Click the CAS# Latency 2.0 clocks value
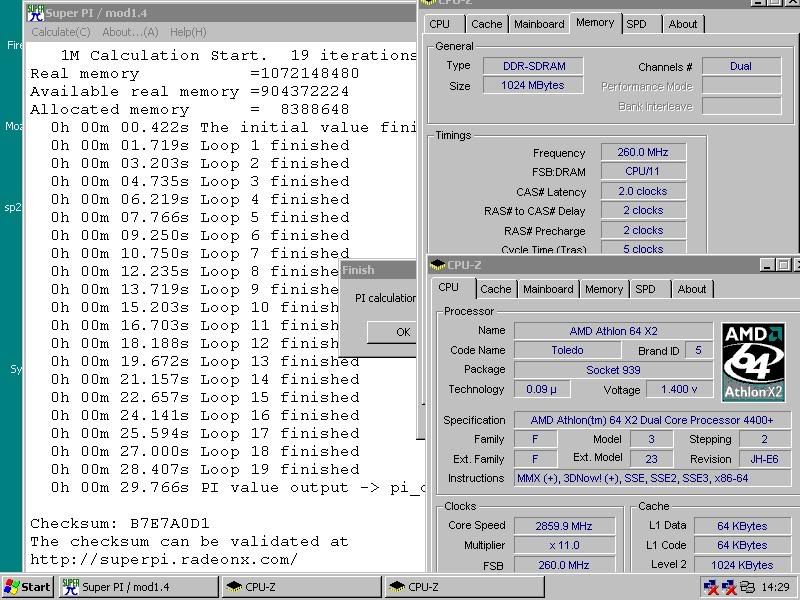 pyautogui.click(x=643, y=191)
